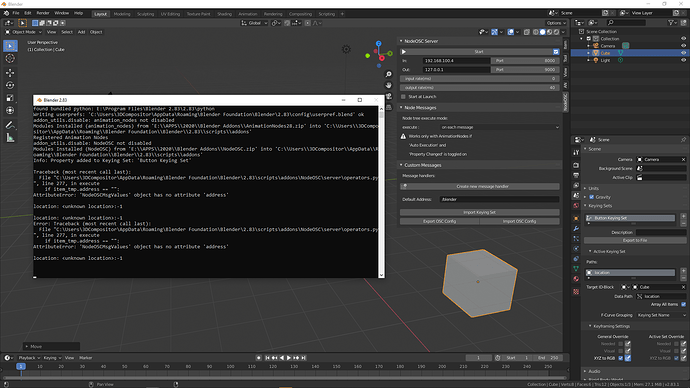The image size is (690, 388).
Task: Select the Annotate pencil tool
Action: [x=10, y=125]
